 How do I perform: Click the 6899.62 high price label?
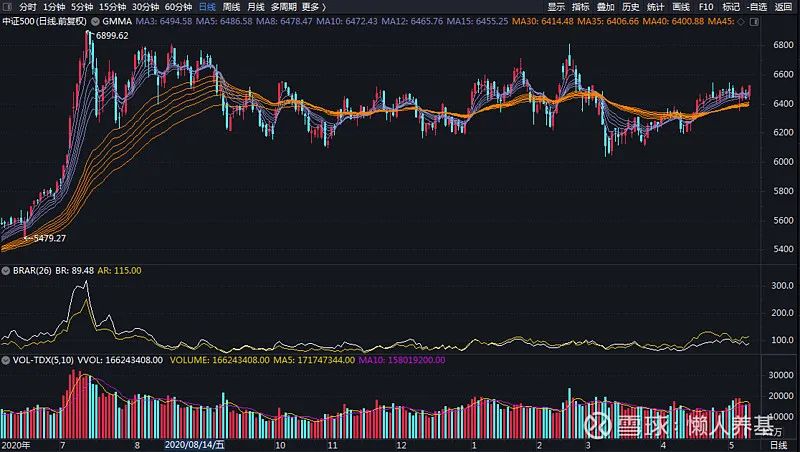point(112,36)
